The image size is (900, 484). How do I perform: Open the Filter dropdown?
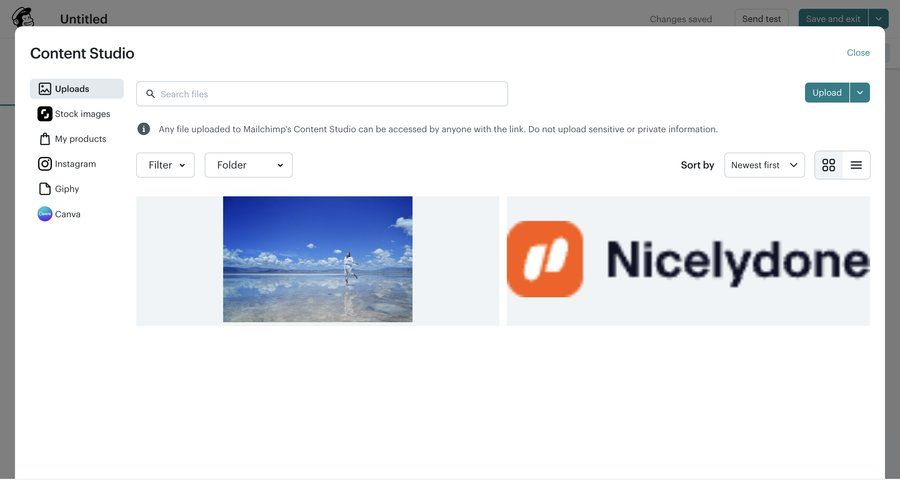(x=165, y=165)
